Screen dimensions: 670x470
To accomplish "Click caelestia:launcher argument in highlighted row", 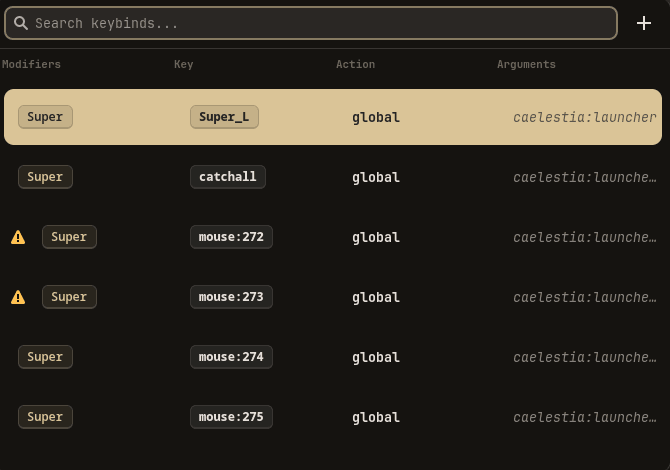I will point(584,117).
